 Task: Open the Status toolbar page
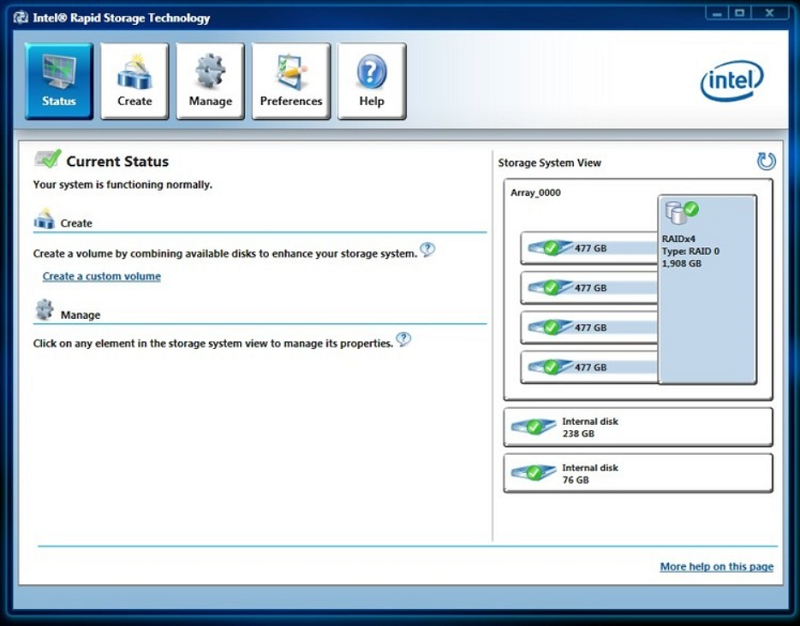click(57, 80)
